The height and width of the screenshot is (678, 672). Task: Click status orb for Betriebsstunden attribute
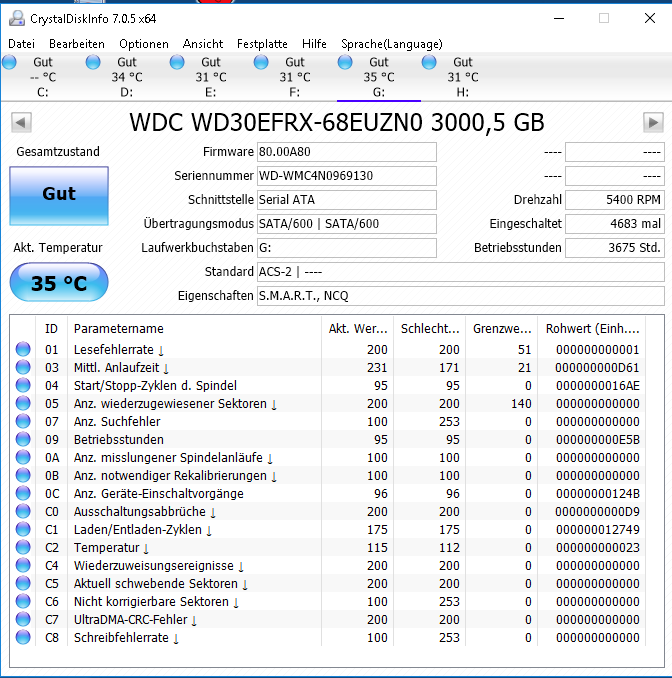pos(23,440)
